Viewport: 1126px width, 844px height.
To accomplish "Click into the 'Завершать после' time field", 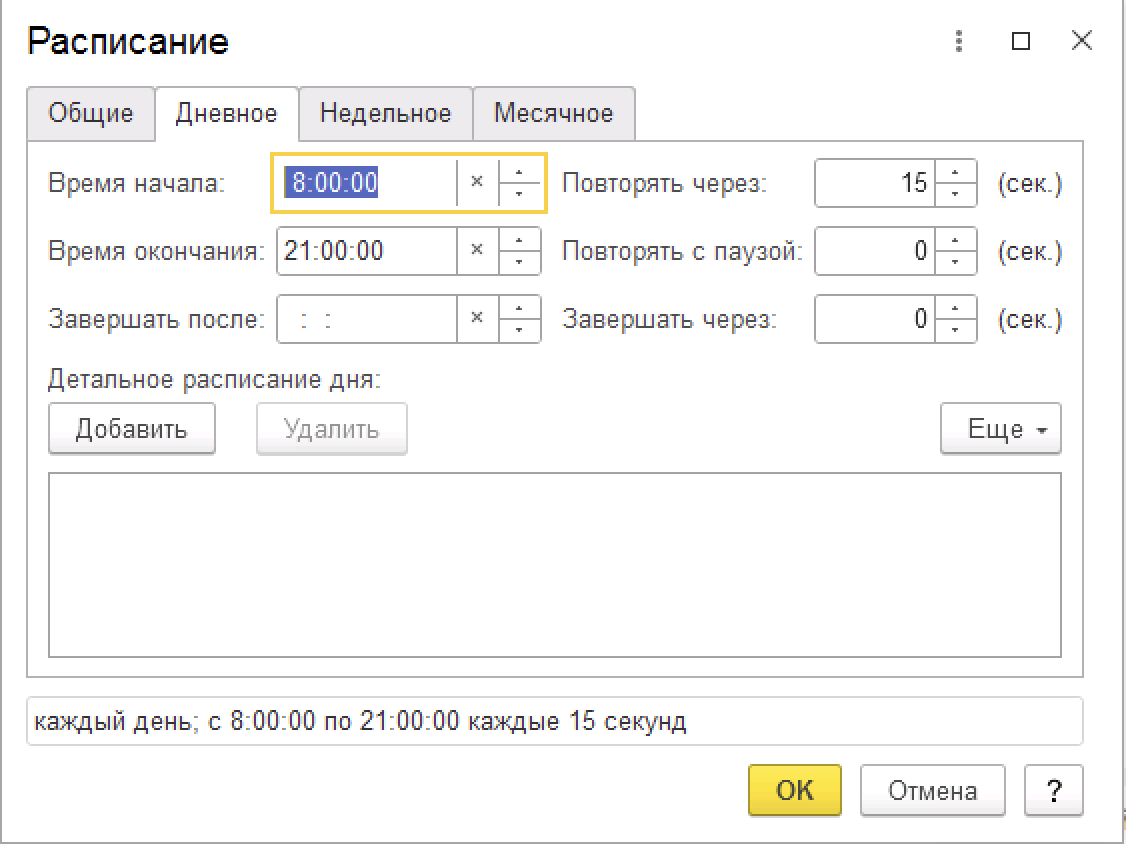I will tap(366, 319).
